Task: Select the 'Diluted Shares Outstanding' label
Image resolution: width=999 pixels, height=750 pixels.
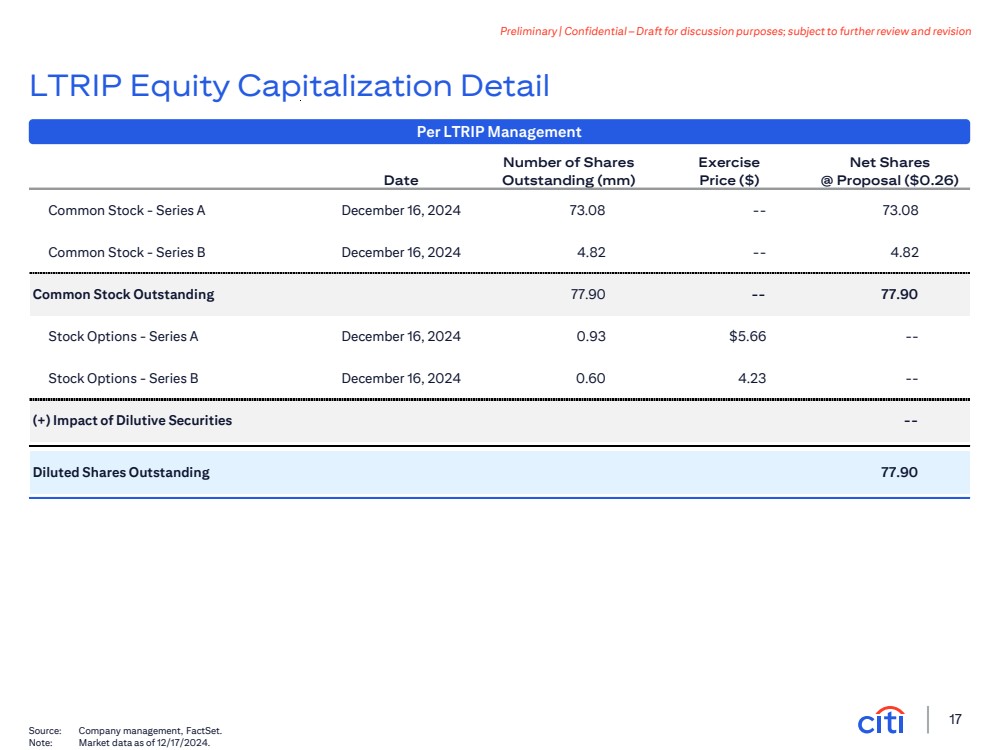Action: click(x=121, y=472)
